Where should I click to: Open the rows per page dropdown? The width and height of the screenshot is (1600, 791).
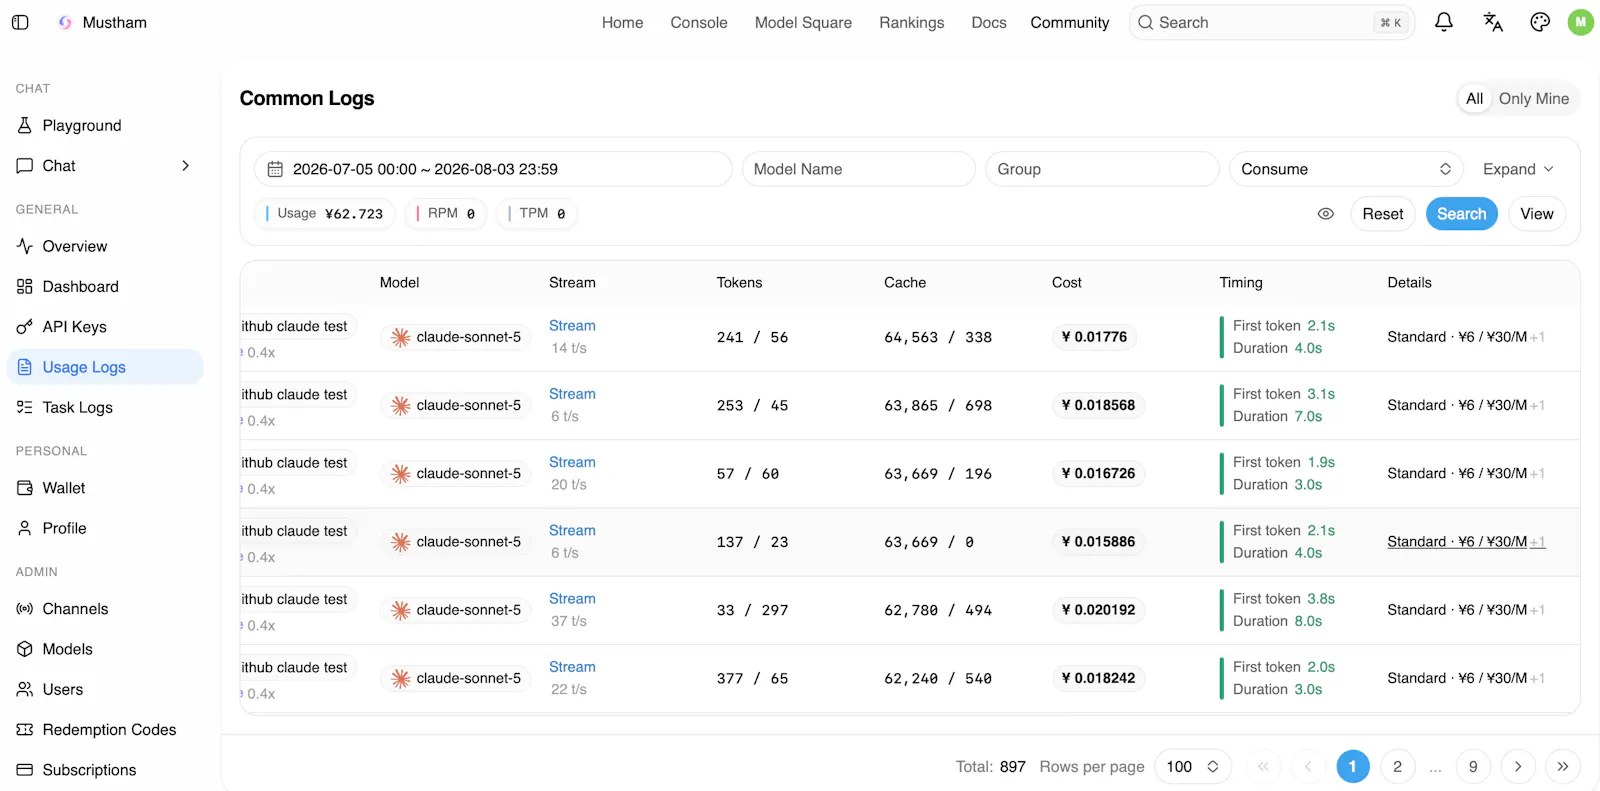[x=1193, y=767]
